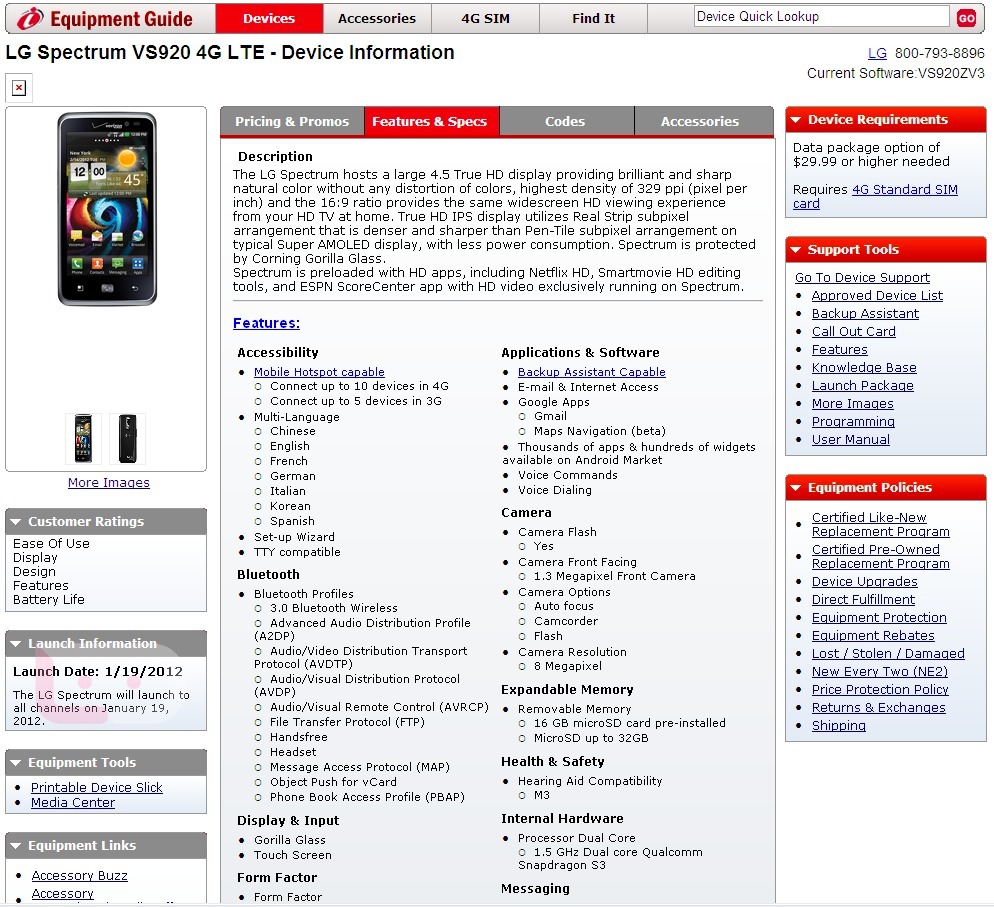
Task: Collapse the Equipment Tools panel
Action: click(x=16, y=762)
